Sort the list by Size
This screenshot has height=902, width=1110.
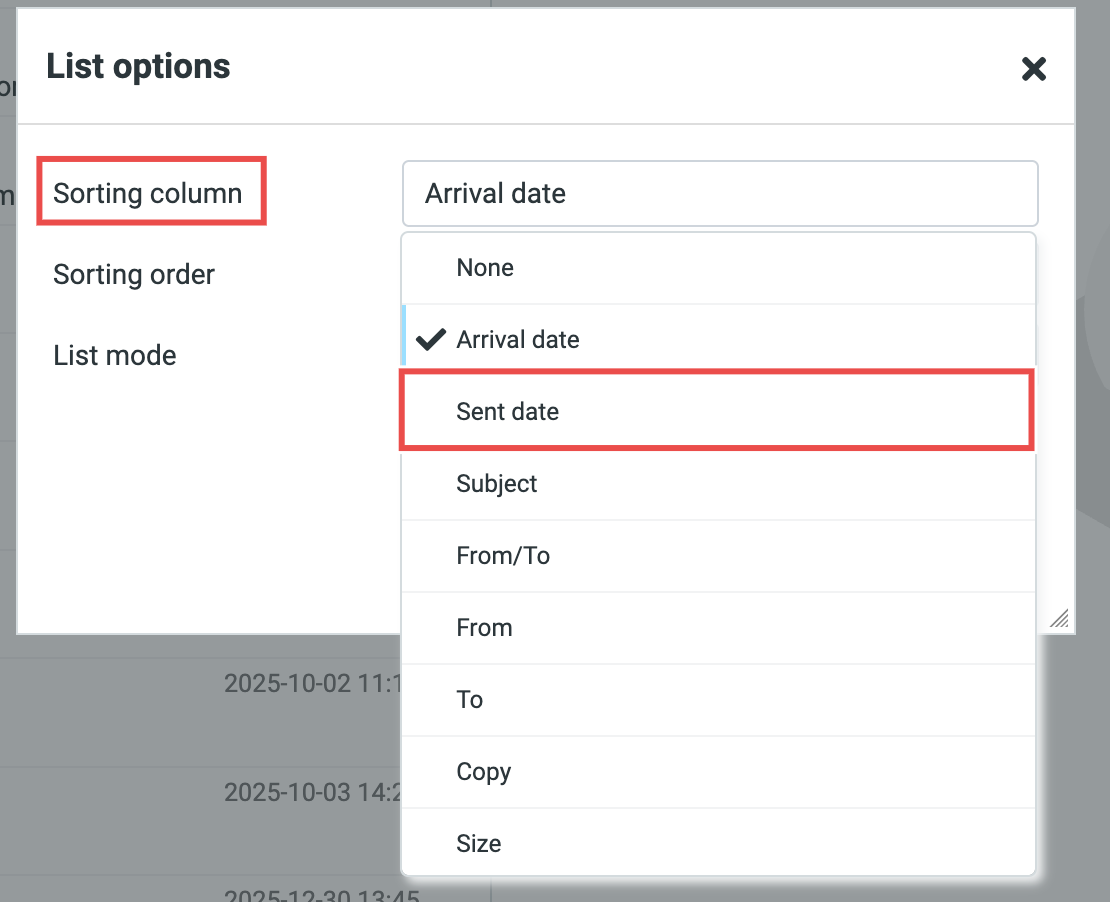[x=717, y=844]
